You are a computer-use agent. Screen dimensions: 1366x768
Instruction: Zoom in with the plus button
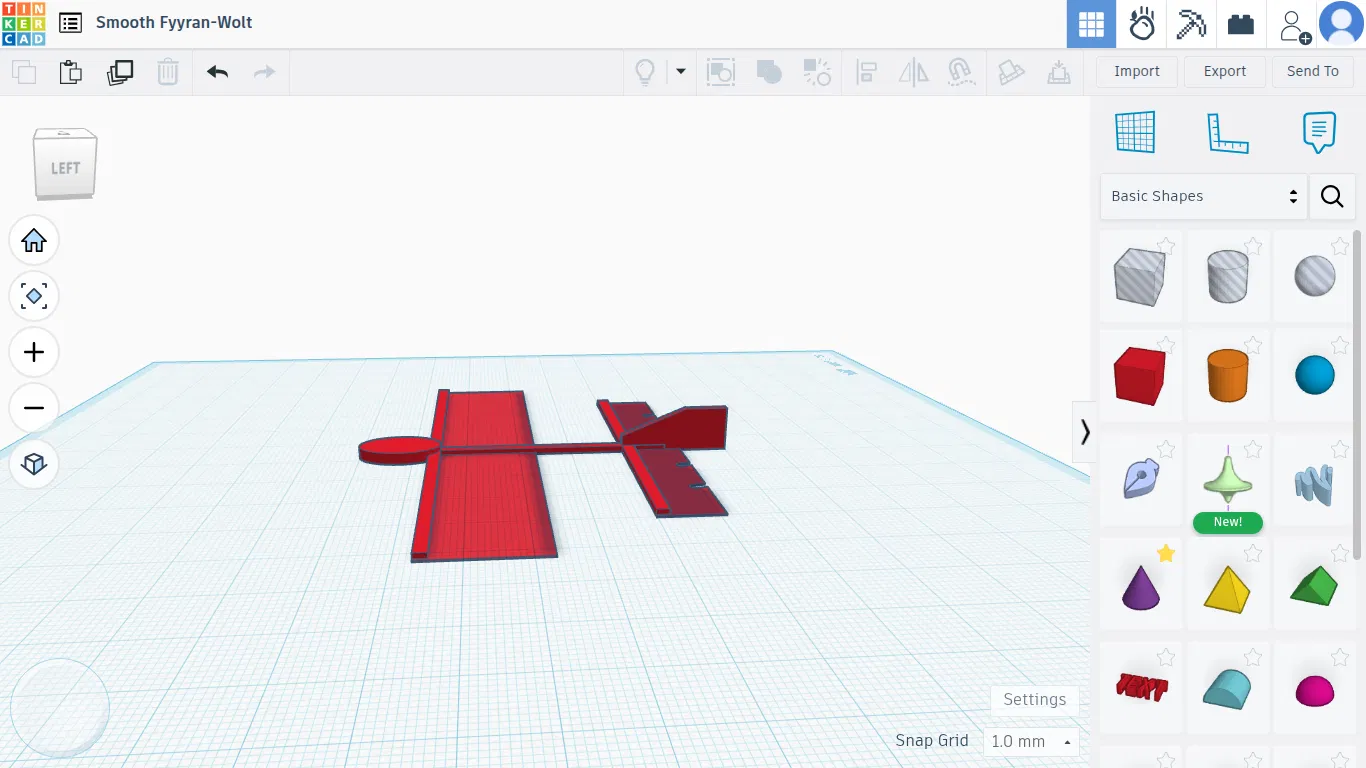34,352
